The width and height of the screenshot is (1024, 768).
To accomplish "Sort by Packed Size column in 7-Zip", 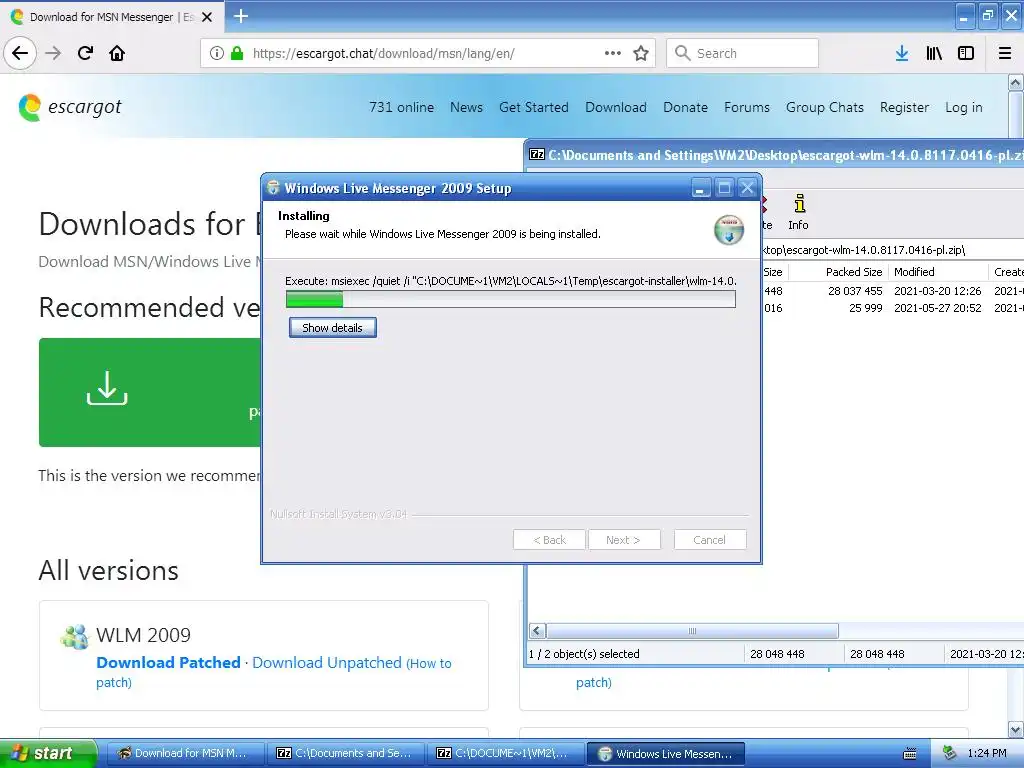I will tap(837, 272).
